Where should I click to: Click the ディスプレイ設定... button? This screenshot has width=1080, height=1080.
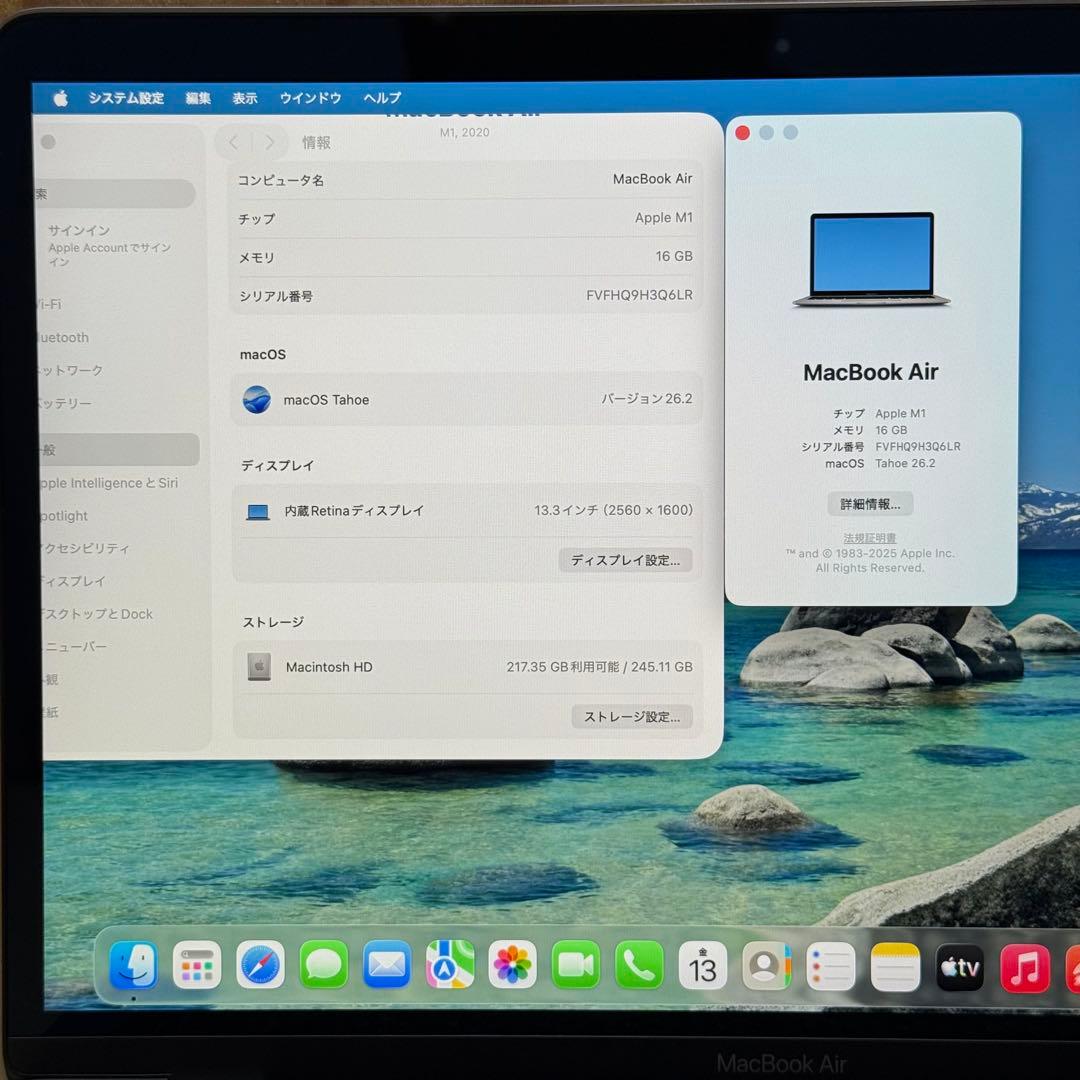click(x=625, y=560)
